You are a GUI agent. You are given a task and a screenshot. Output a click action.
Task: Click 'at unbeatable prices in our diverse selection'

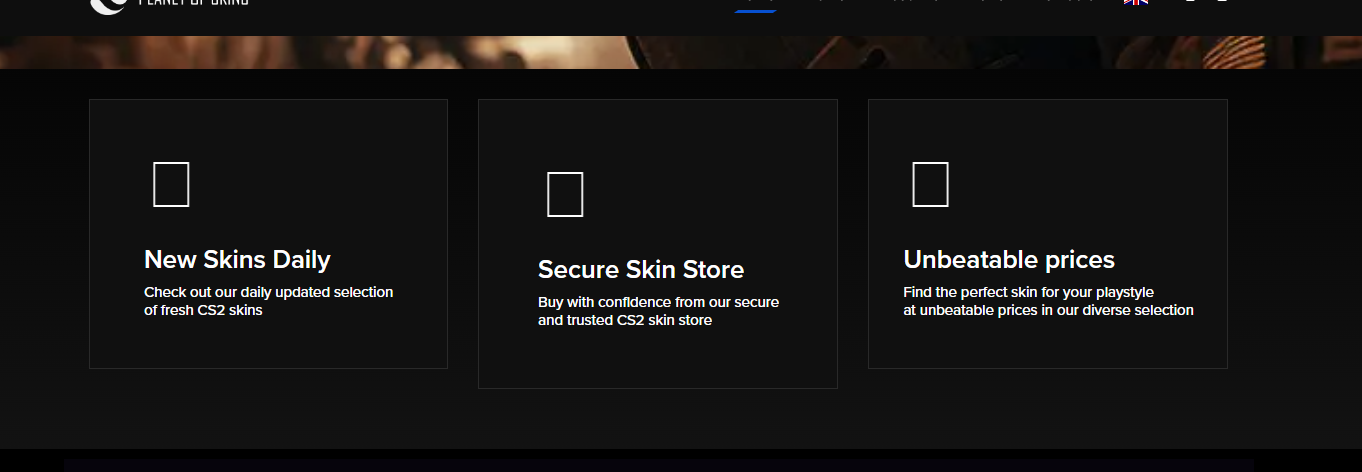tap(1048, 310)
